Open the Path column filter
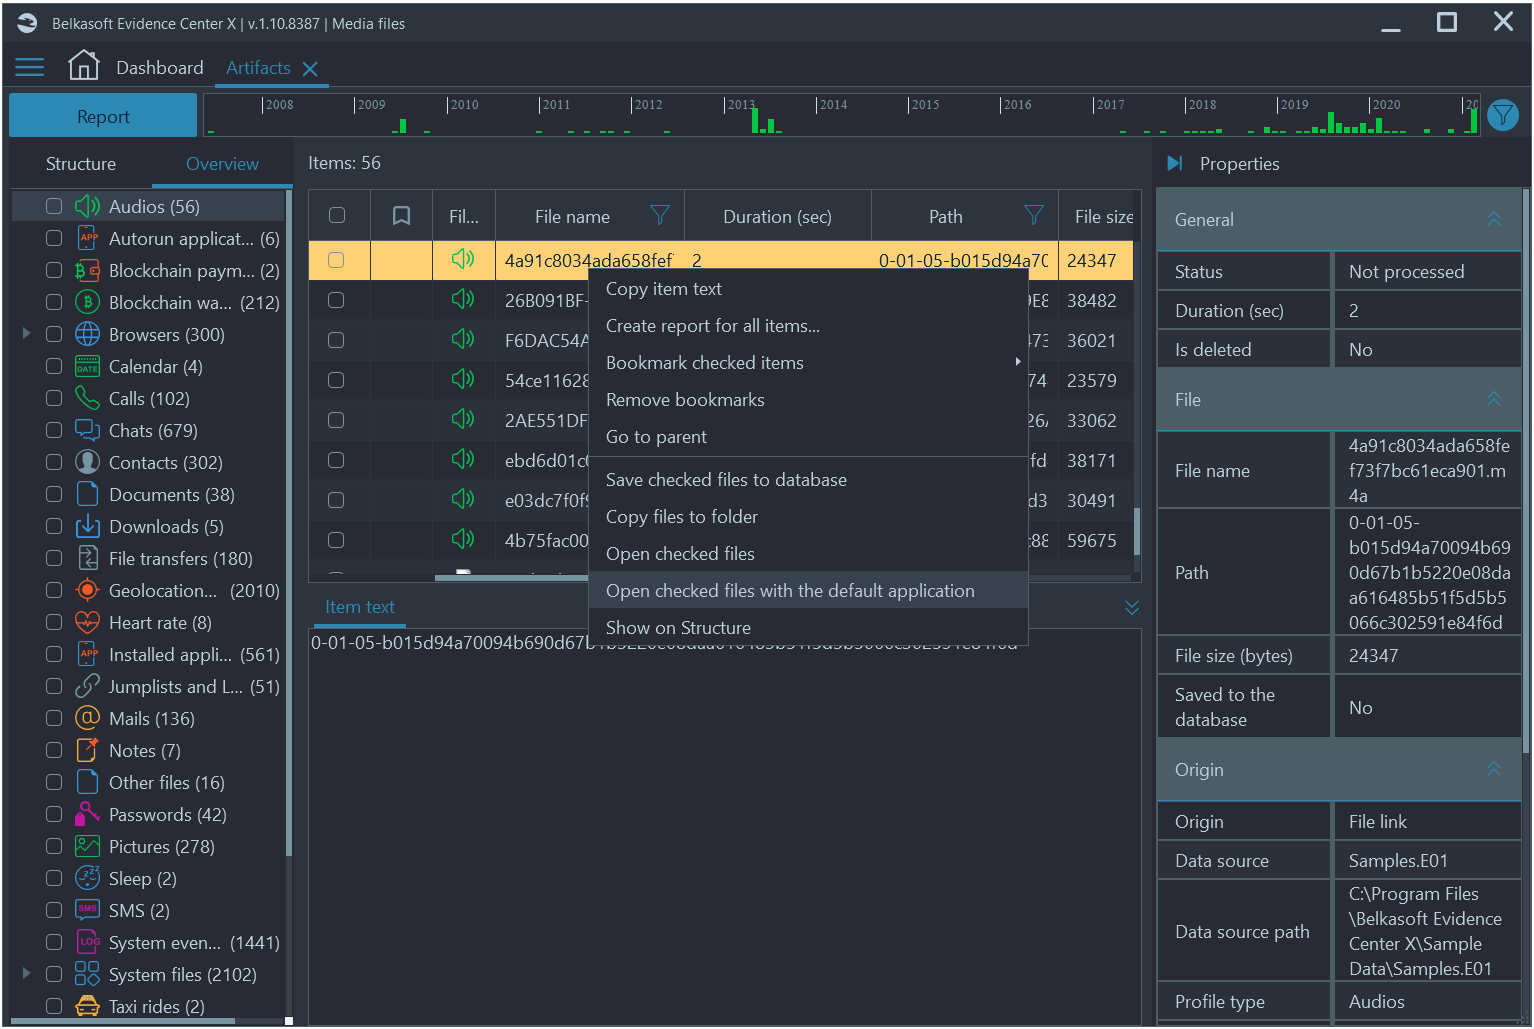Screen dimensions: 1534x1029 tap(1034, 215)
